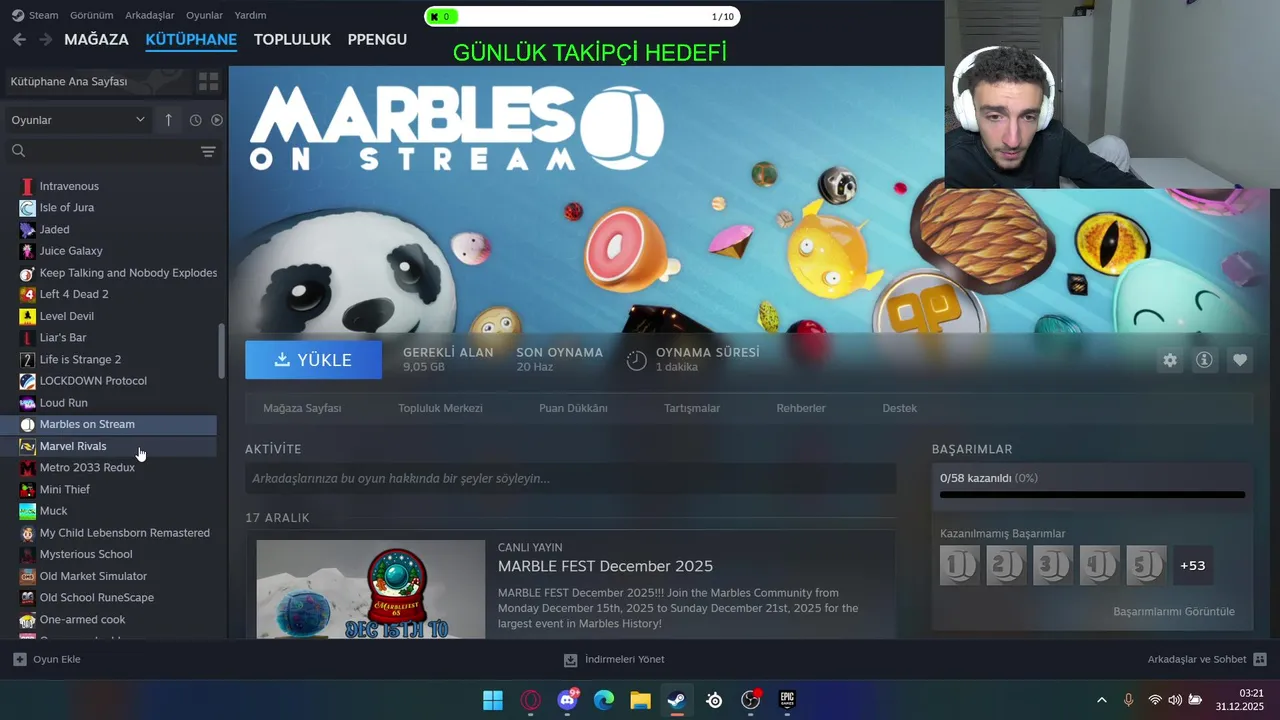Click Oyun Ekle plus icon
Screen dimensions: 1280x720
click(x=19, y=660)
